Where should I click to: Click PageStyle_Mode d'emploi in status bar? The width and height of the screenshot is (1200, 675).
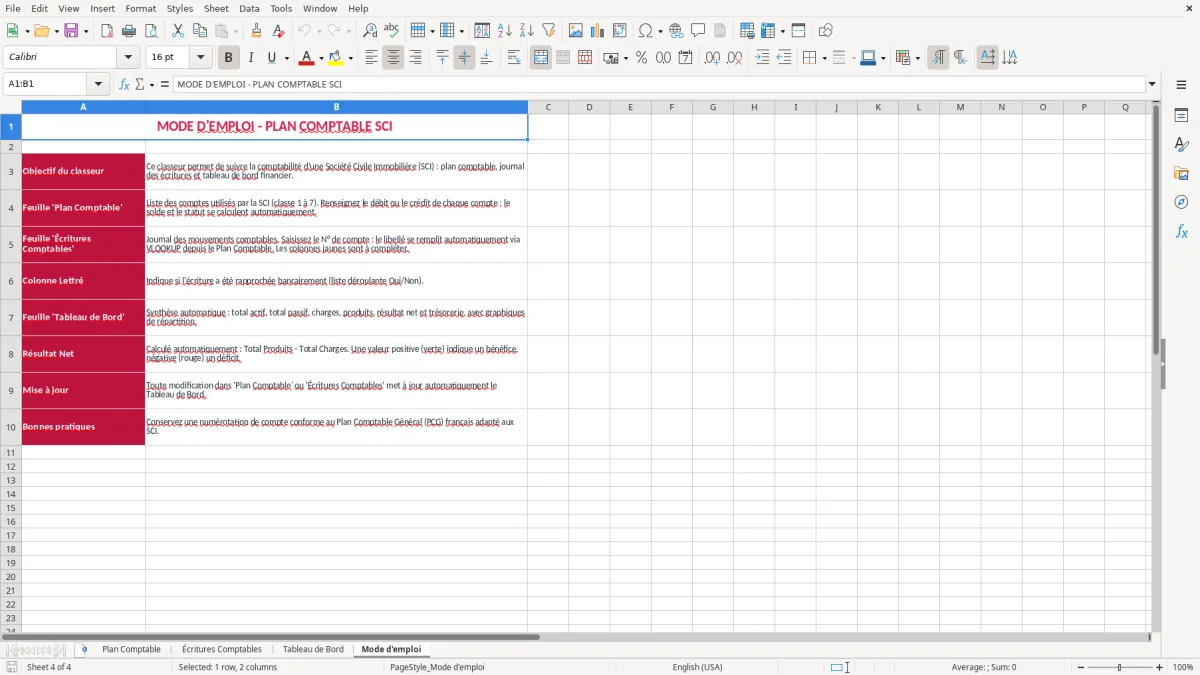(x=437, y=667)
